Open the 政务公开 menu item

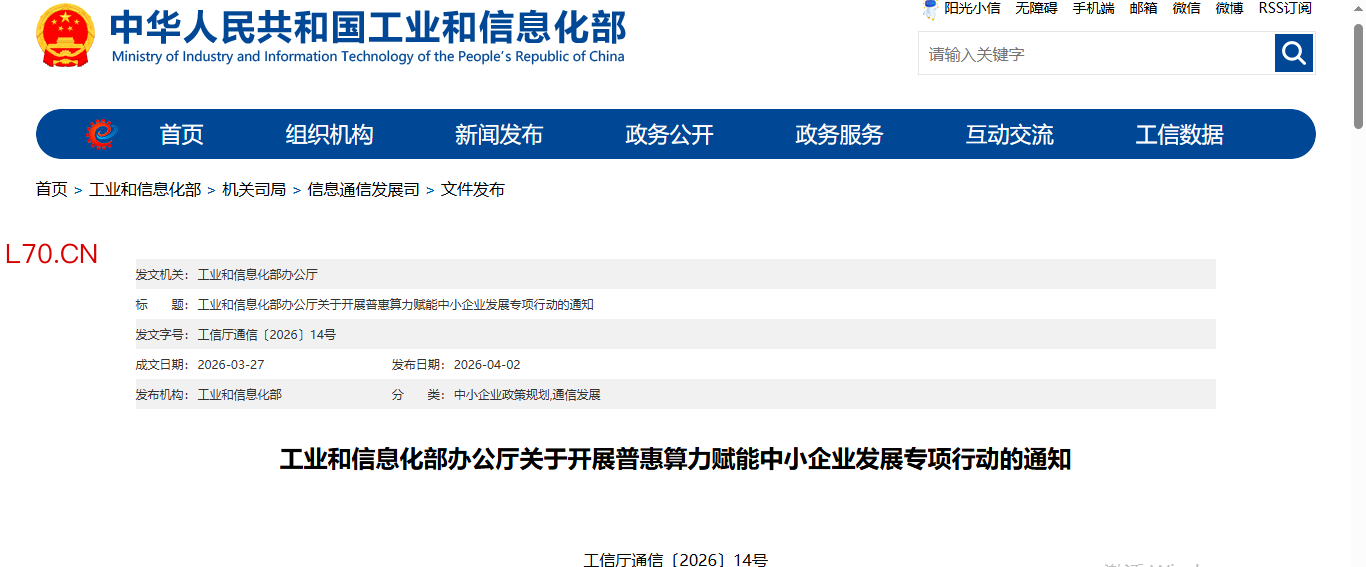[670, 134]
